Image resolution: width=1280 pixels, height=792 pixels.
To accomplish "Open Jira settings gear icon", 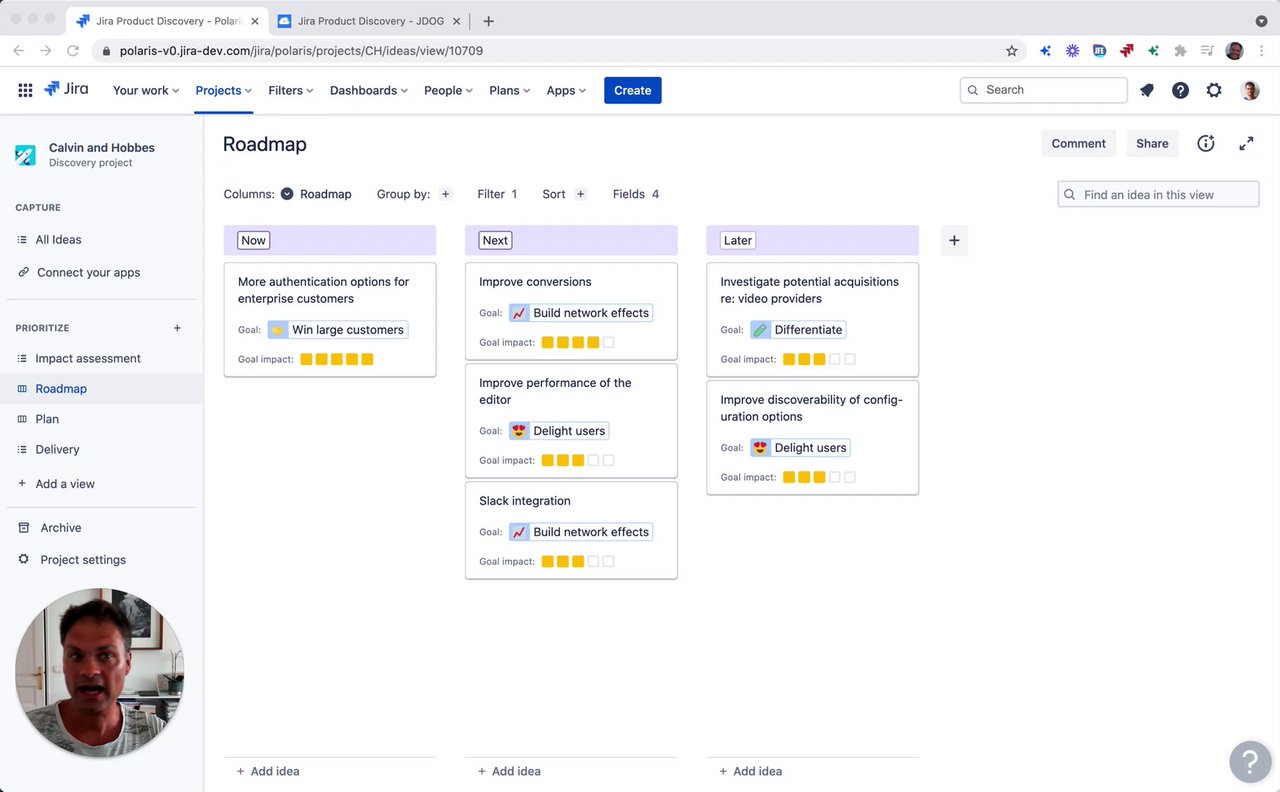I will pos(1214,90).
